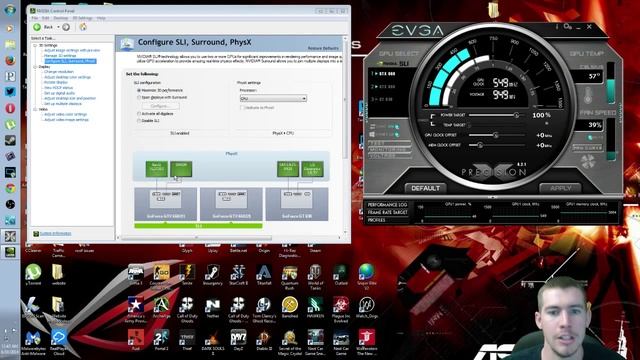Collapse the Video tree node
Viewport: 640px width, 360px height.
pos(35,109)
